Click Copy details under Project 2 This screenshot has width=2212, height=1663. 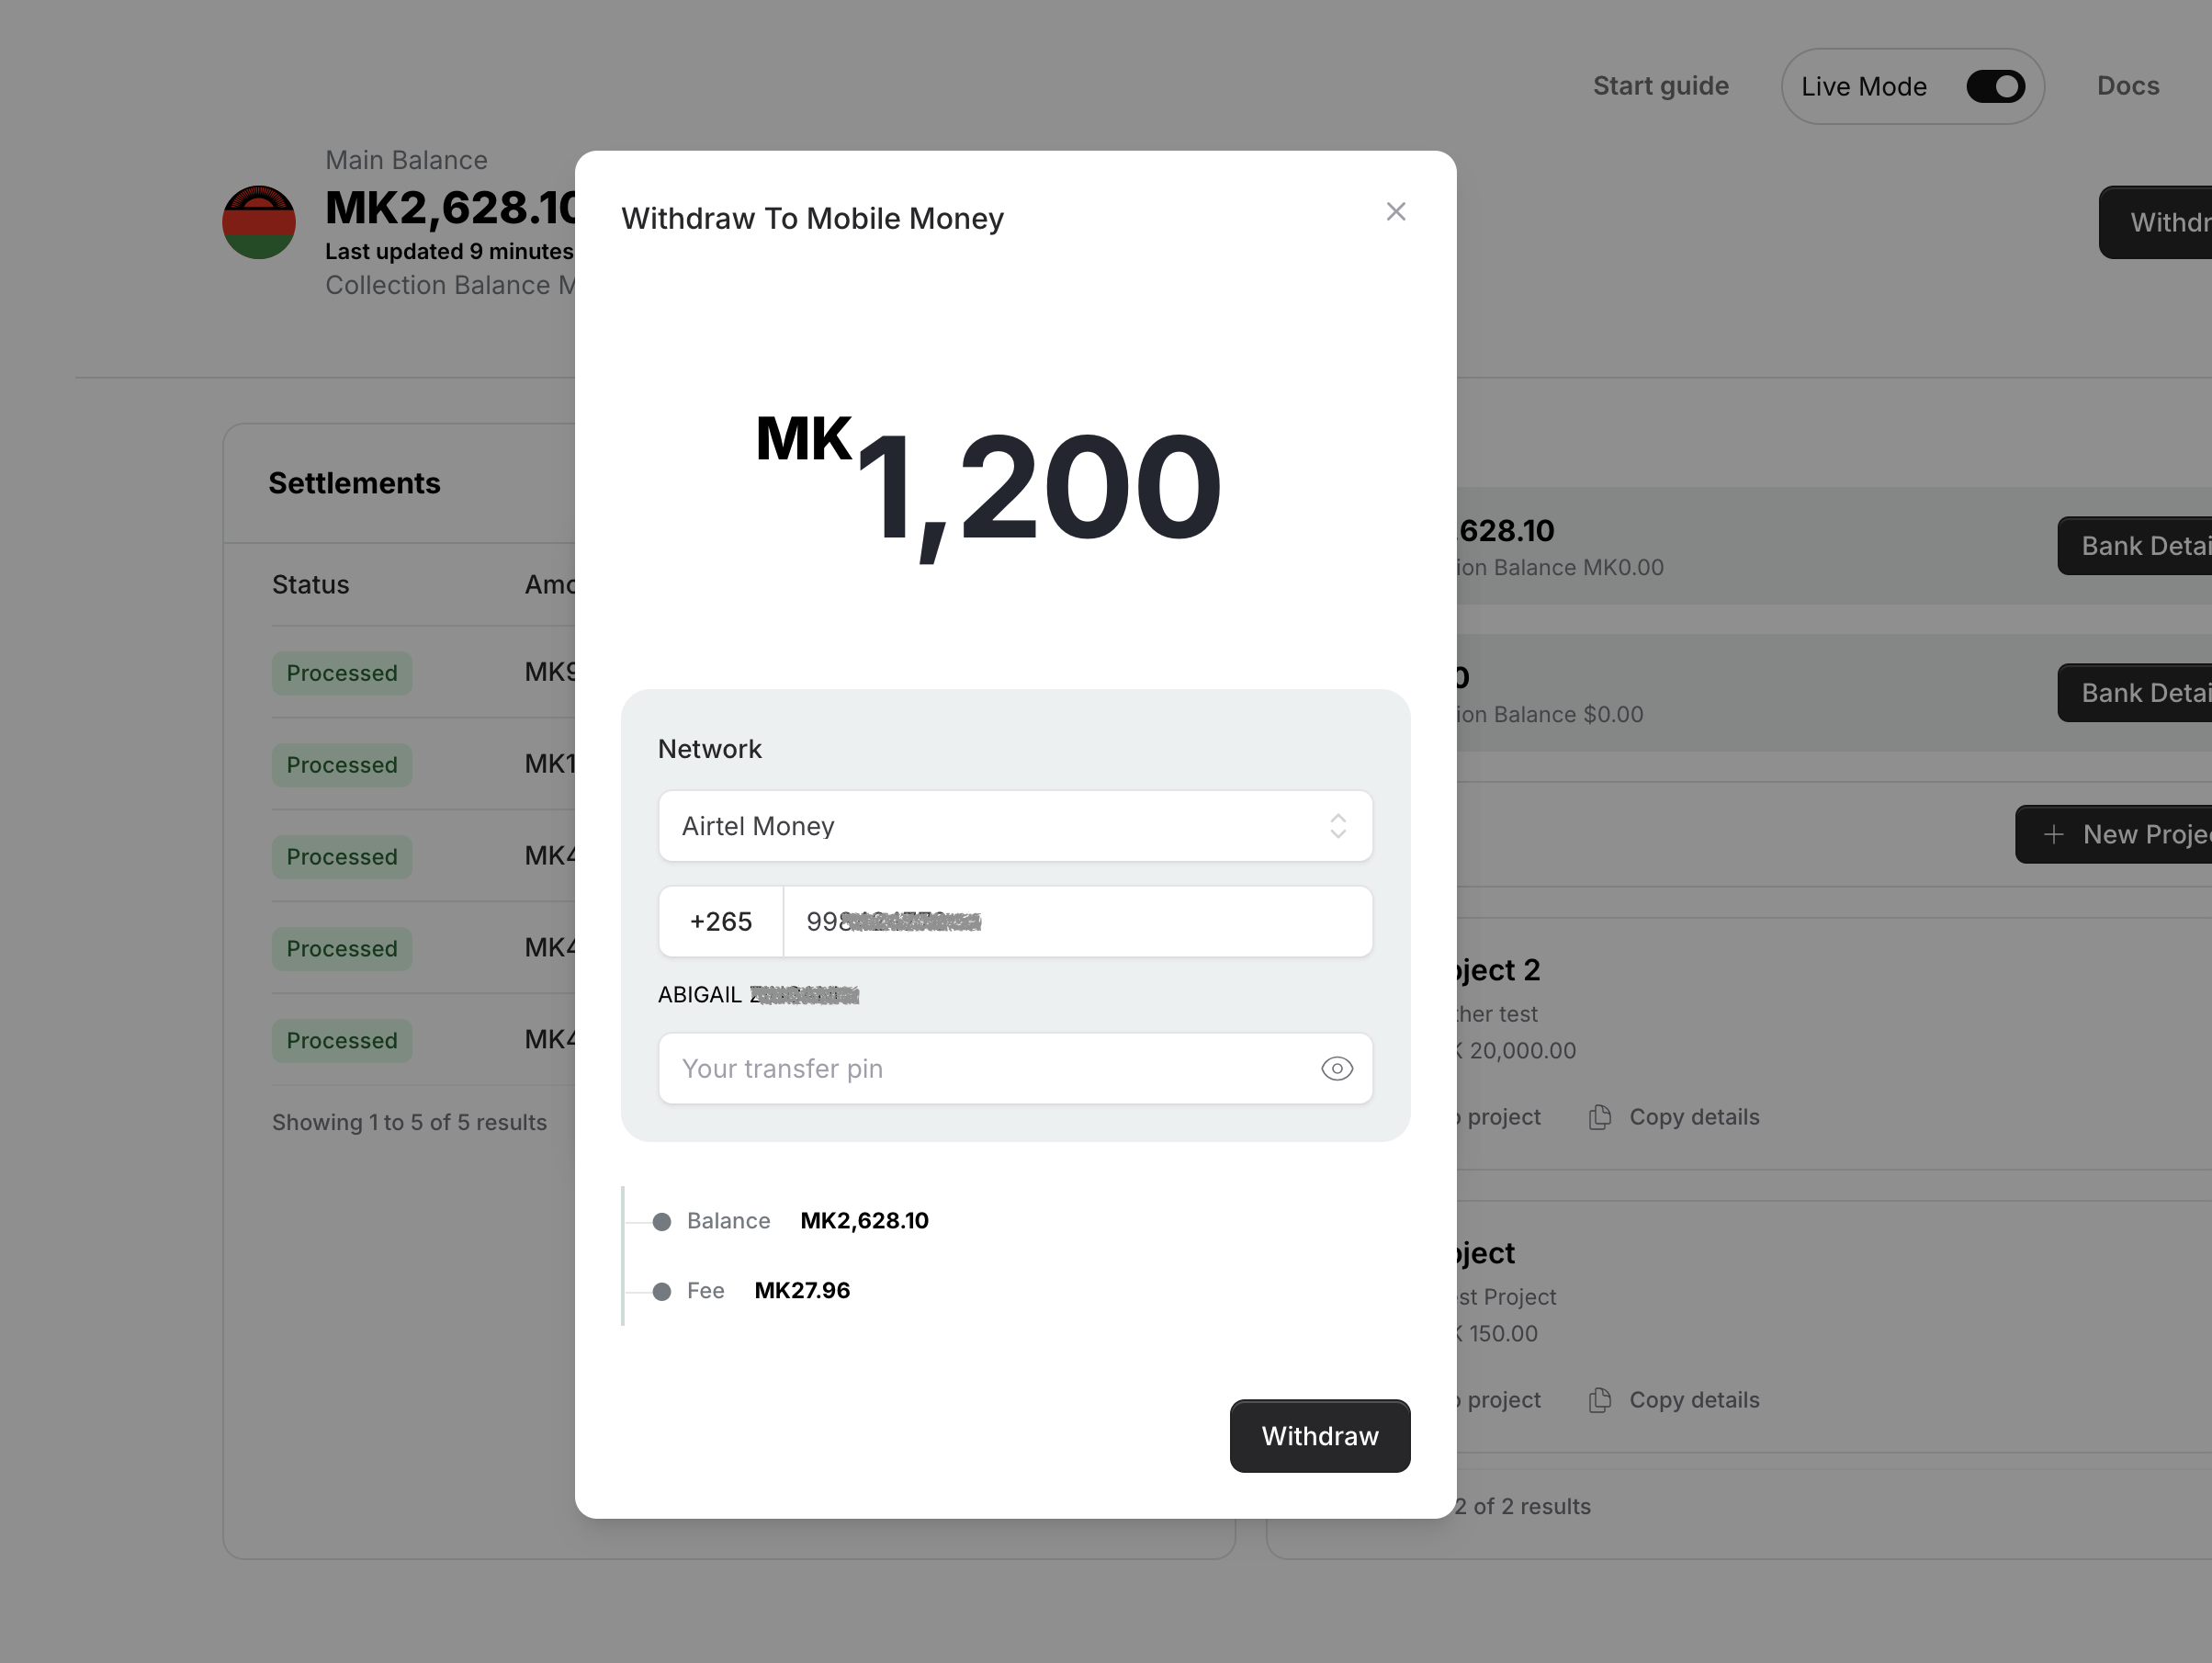1693,1117
